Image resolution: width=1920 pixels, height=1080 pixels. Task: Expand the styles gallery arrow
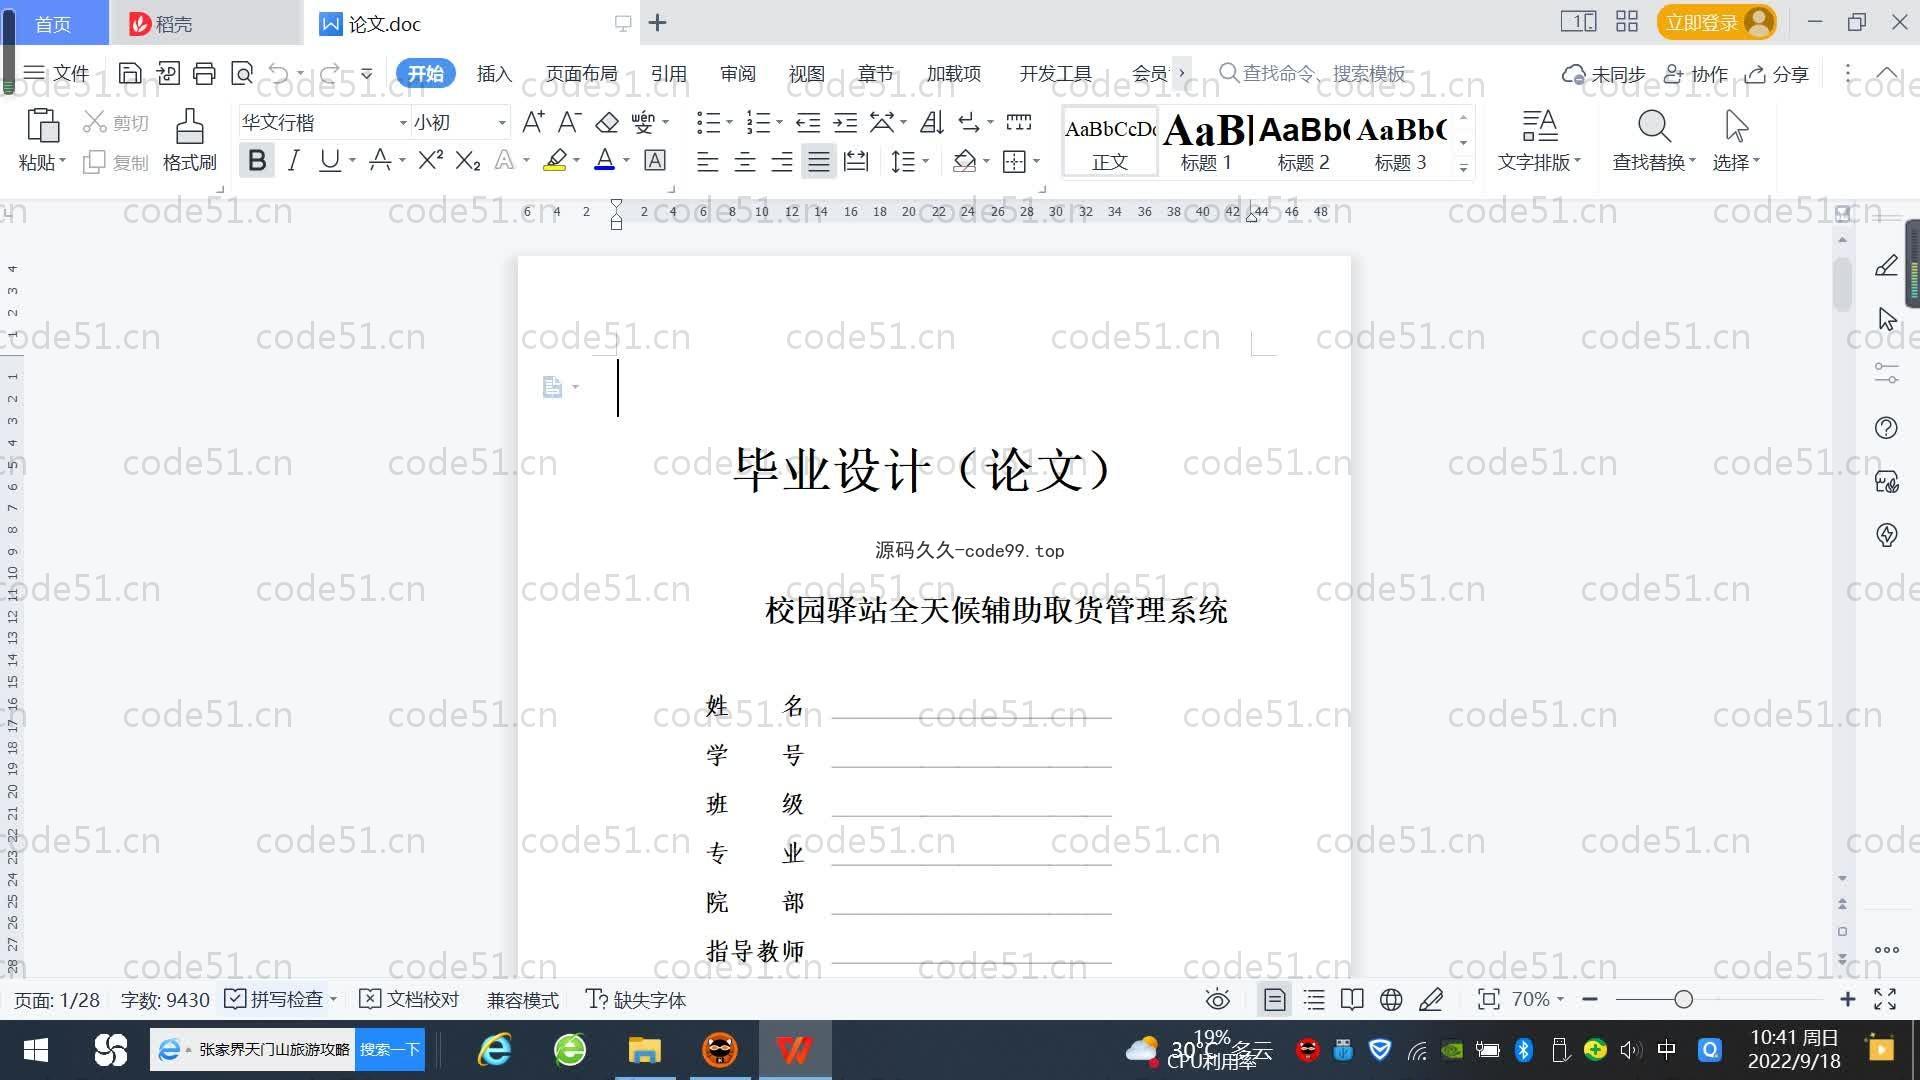coord(1463,167)
